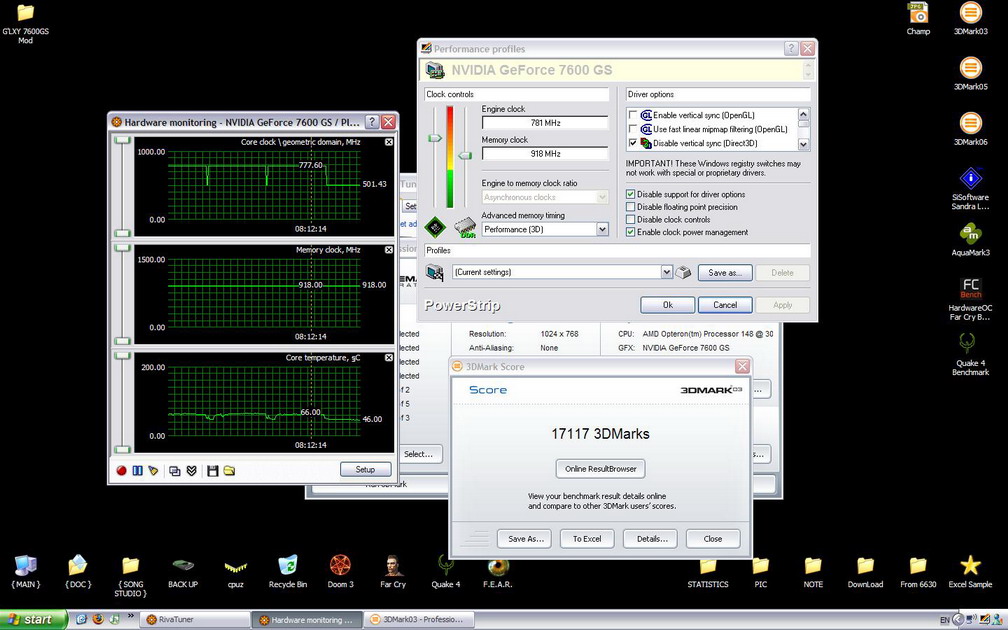This screenshot has width=1008, height=630.
Task: Click the Engine clock slider handle
Action: [x=435, y=138]
